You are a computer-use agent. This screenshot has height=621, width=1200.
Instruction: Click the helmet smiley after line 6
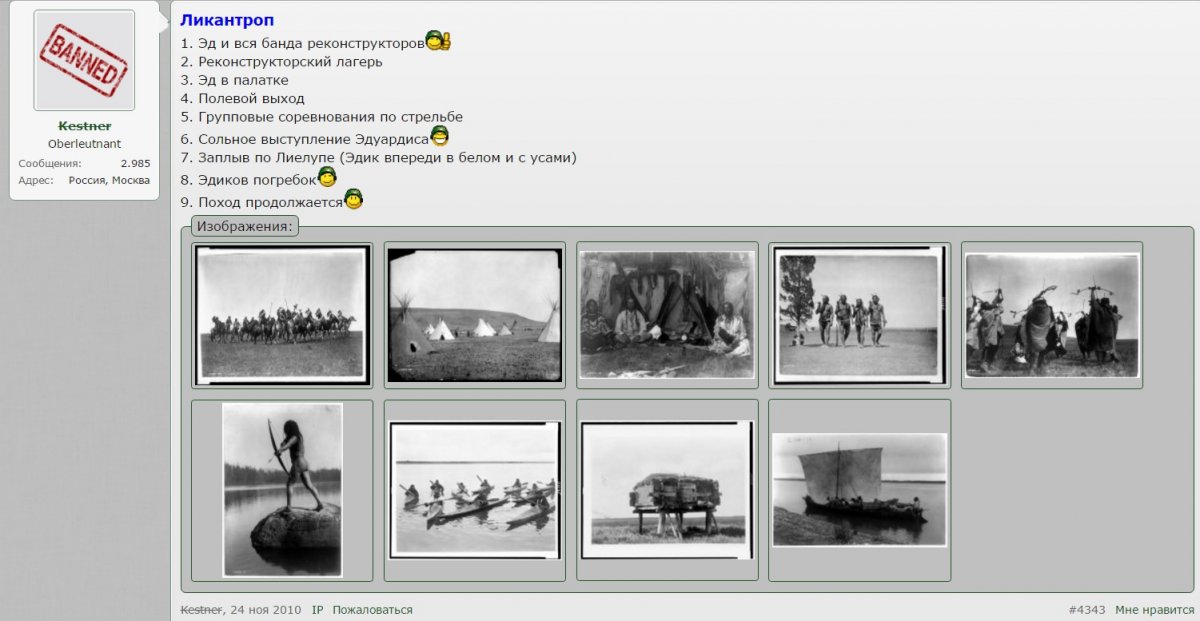pyautogui.click(x=439, y=136)
